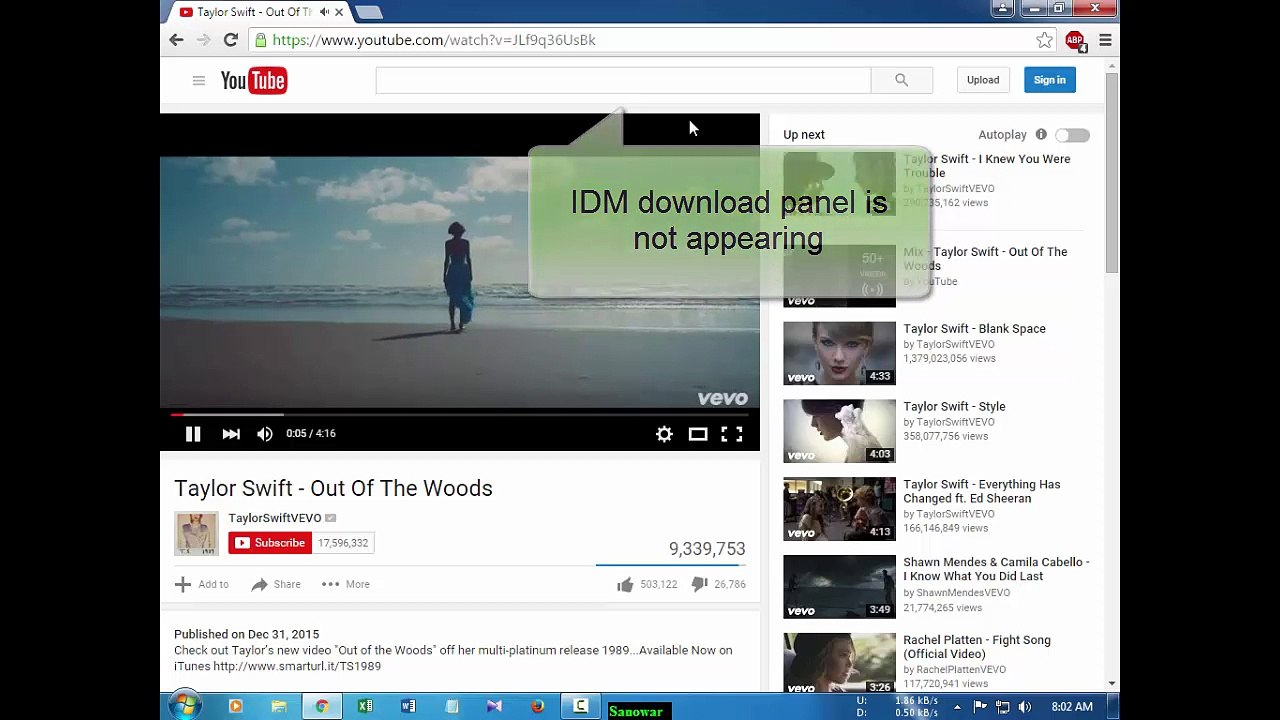Image resolution: width=1280 pixels, height=720 pixels.
Task: Open I Knew You Were Trouble title
Action: tap(986, 166)
